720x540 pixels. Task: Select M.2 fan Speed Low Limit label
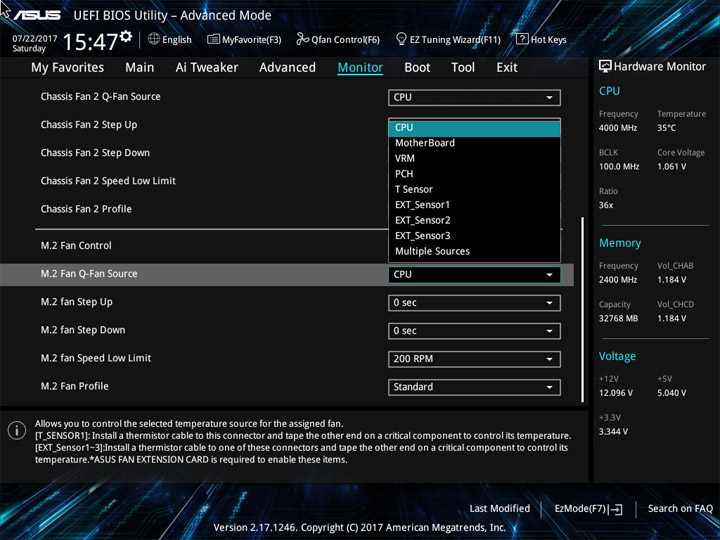click(96, 358)
